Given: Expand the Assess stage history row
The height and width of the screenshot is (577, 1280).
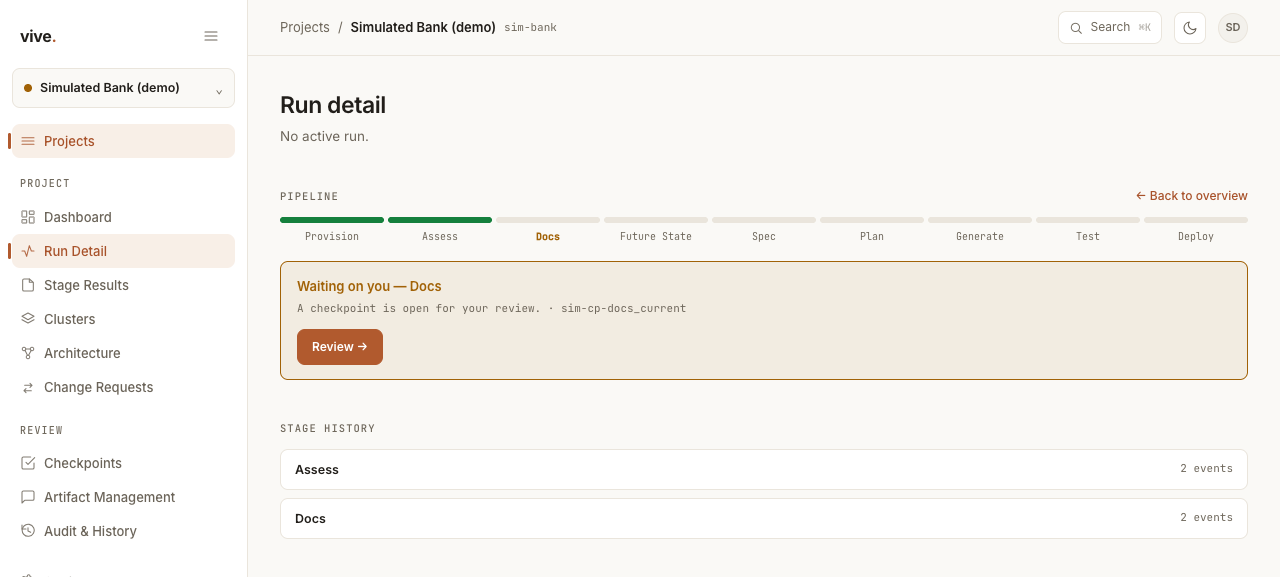Looking at the screenshot, I should (764, 469).
